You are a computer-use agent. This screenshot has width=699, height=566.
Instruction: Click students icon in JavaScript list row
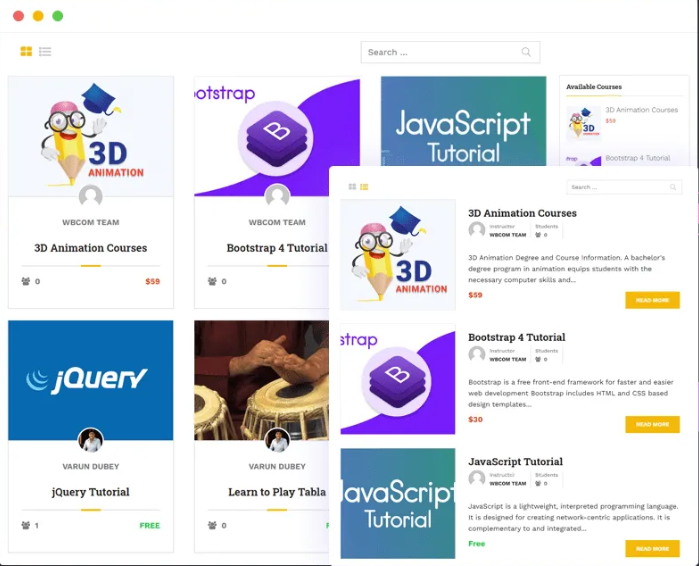coord(538,484)
